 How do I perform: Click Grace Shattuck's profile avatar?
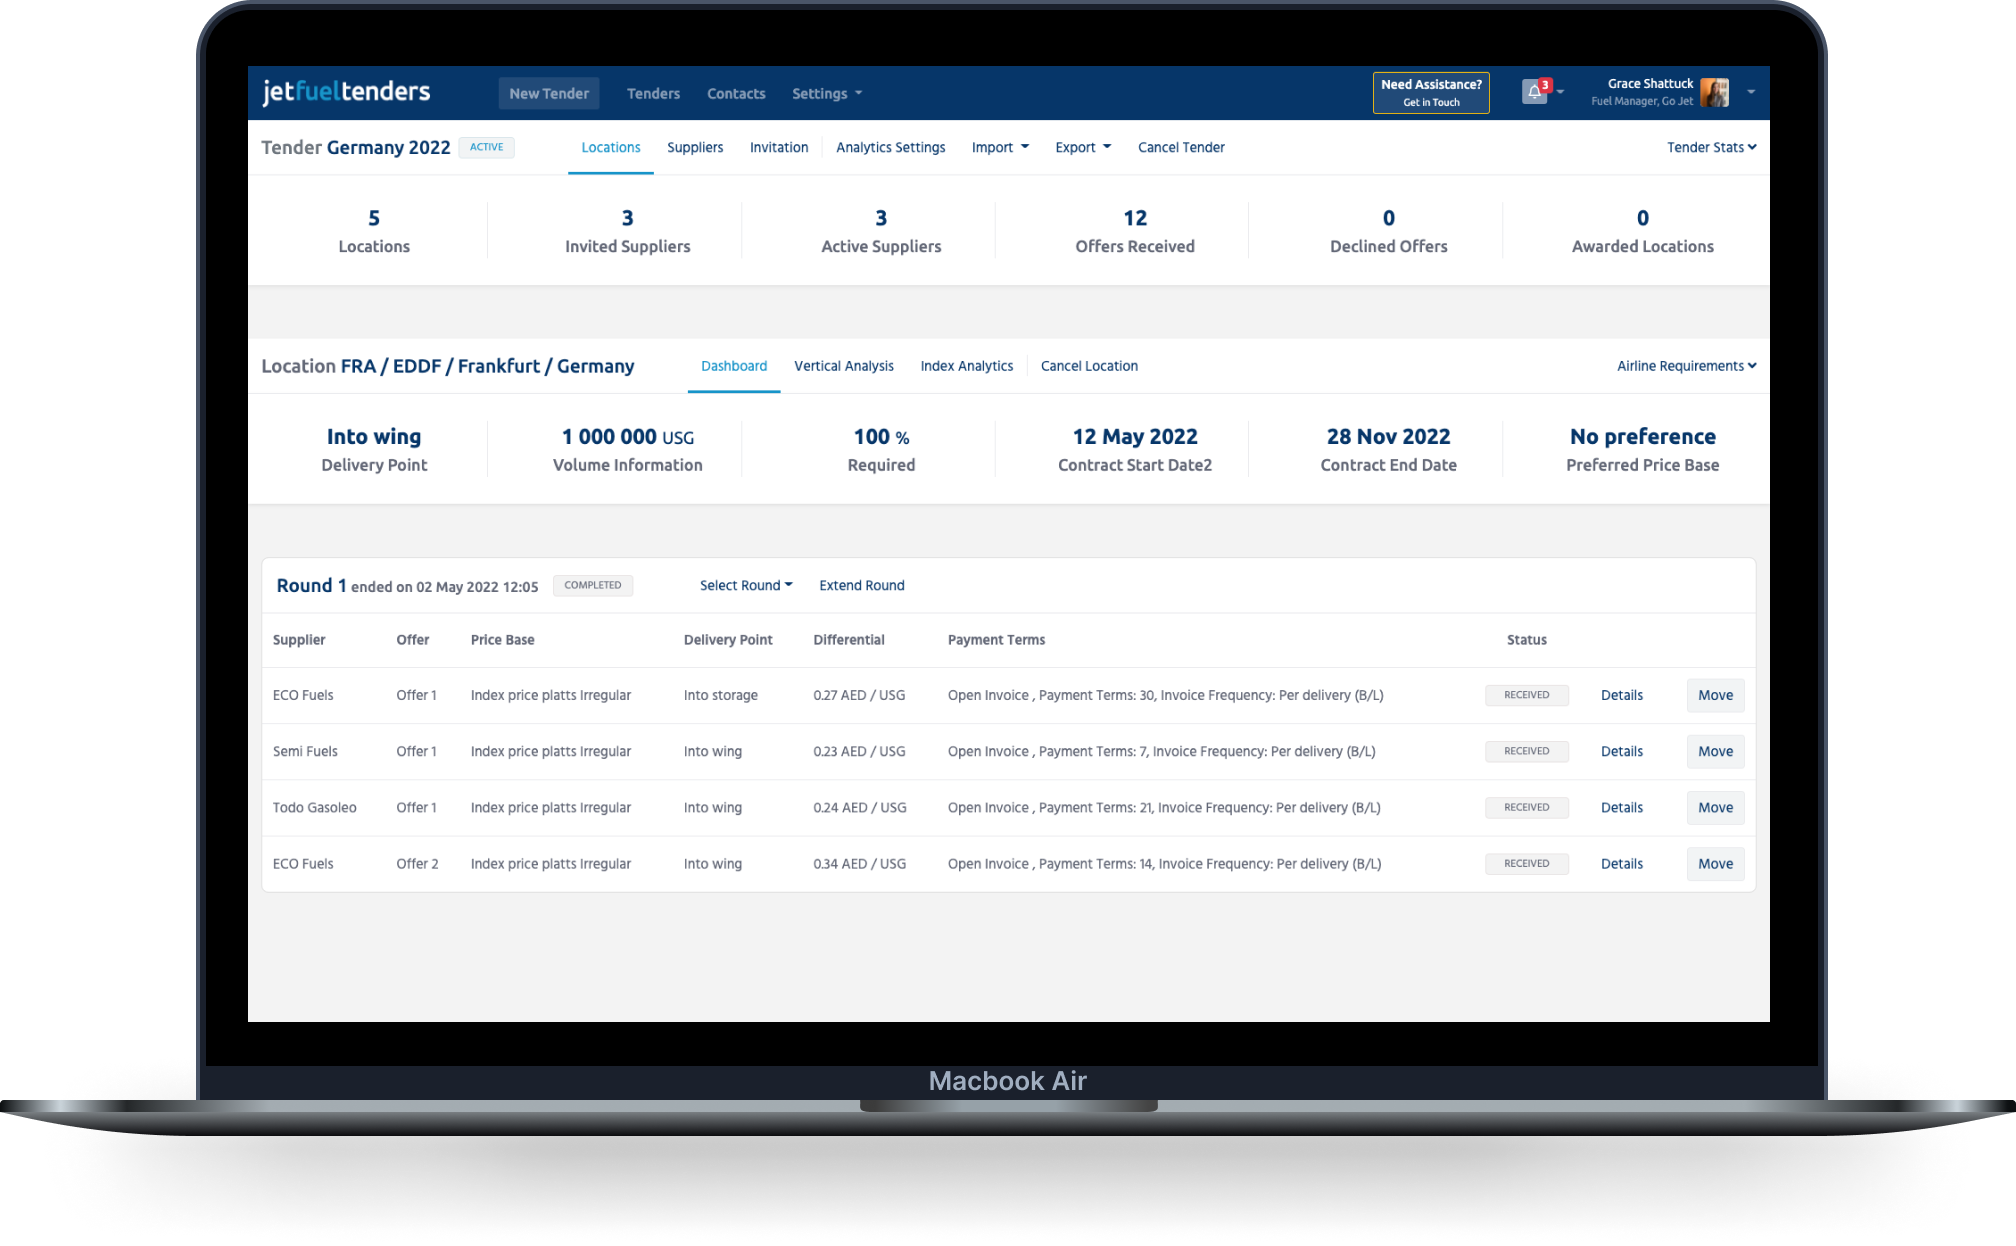[1714, 92]
